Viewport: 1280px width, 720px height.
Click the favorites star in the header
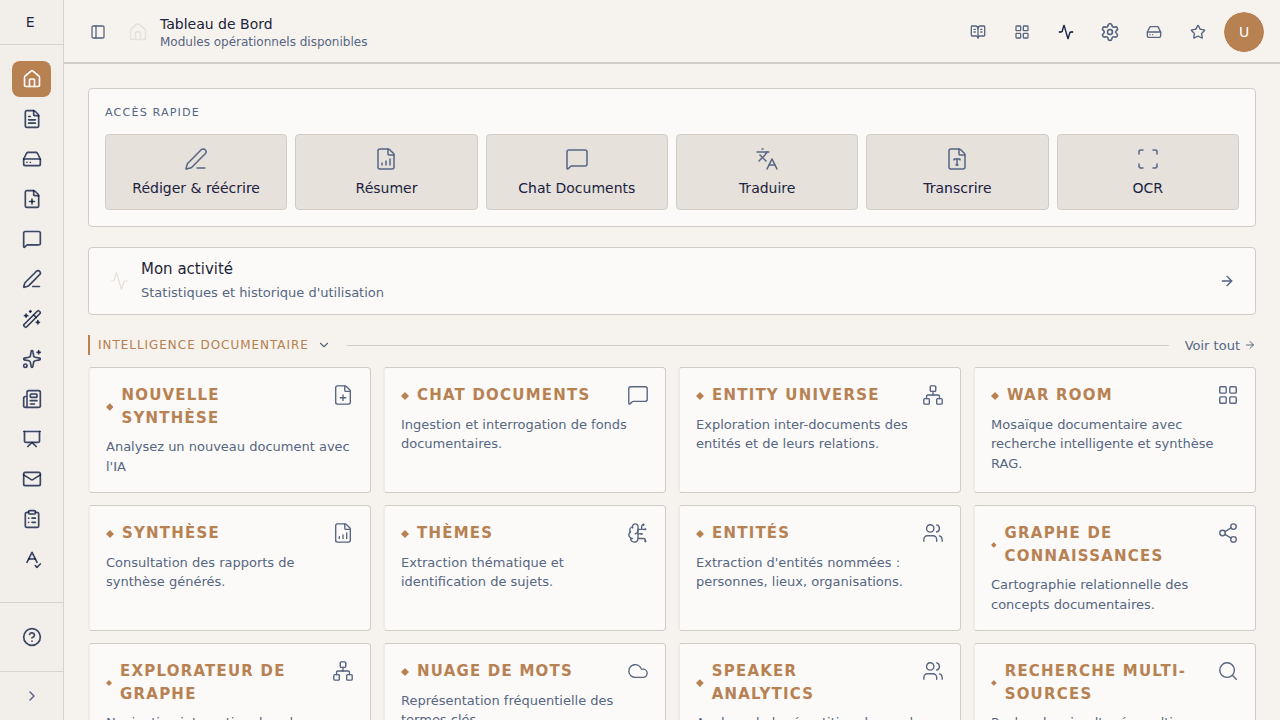(1197, 31)
